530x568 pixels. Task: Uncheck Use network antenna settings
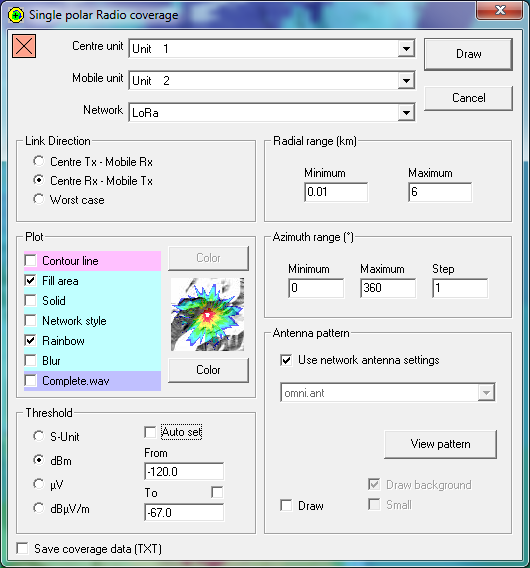point(286,360)
